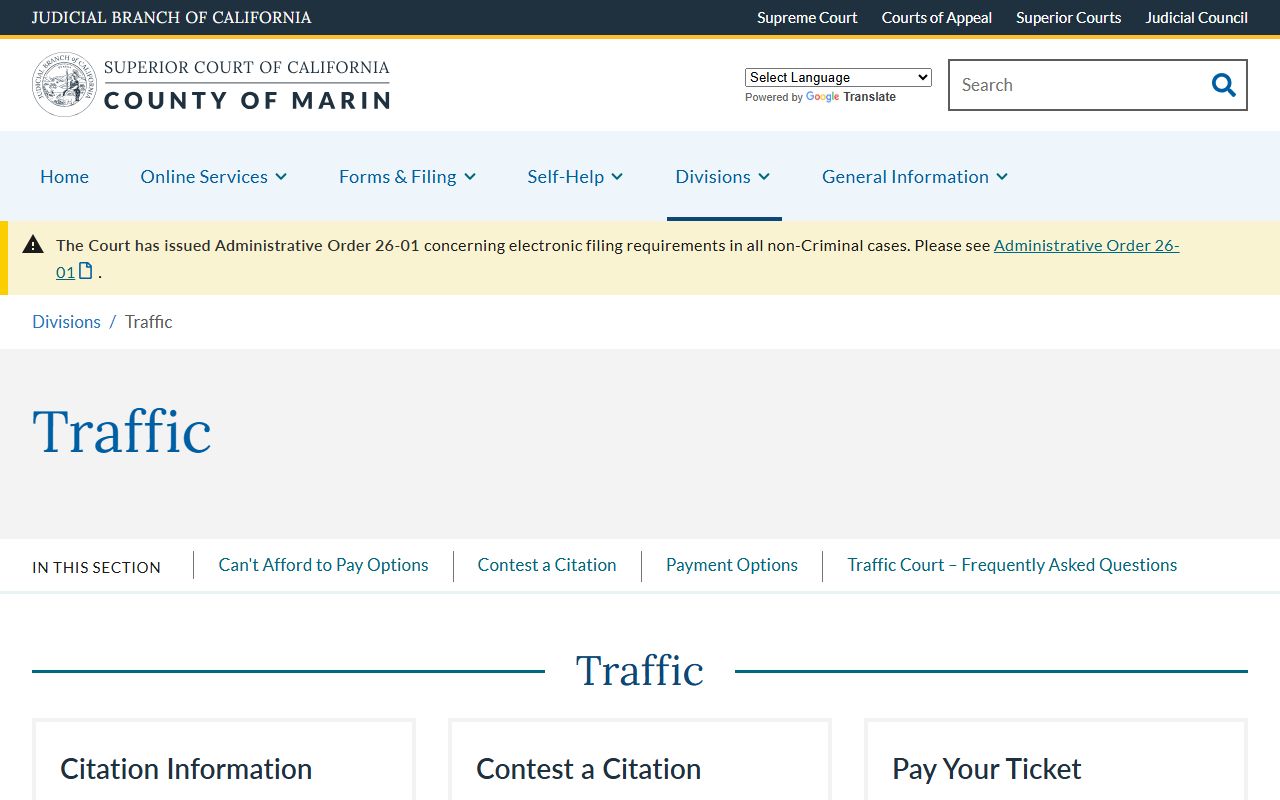The image size is (1280, 800).
Task: Open the Select Language dropdown
Action: tap(838, 77)
